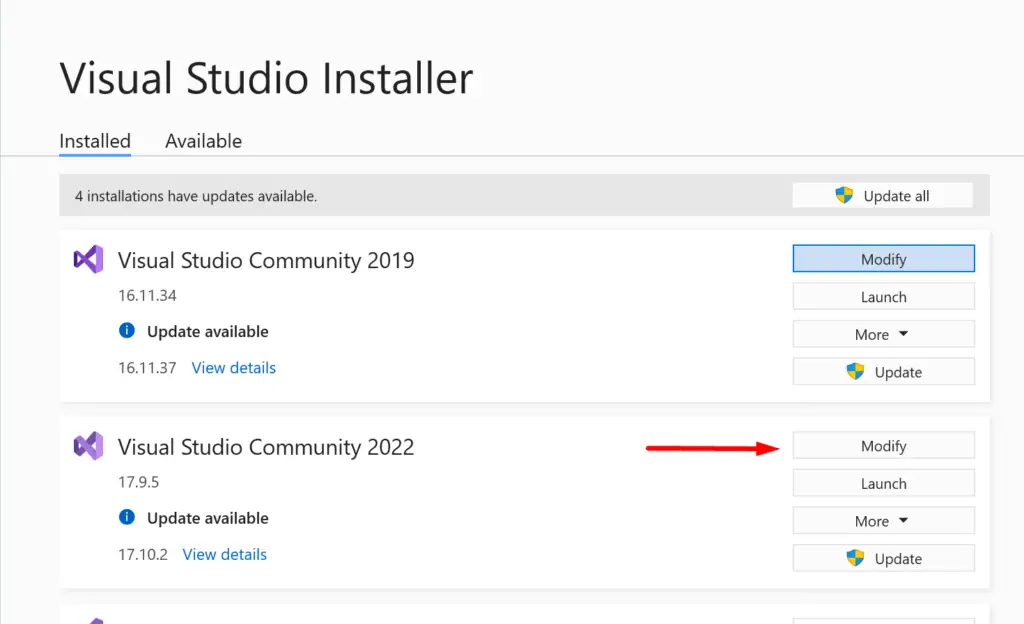Select the Installed tab
Viewport: 1024px width, 624px height.
pos(94,141)
